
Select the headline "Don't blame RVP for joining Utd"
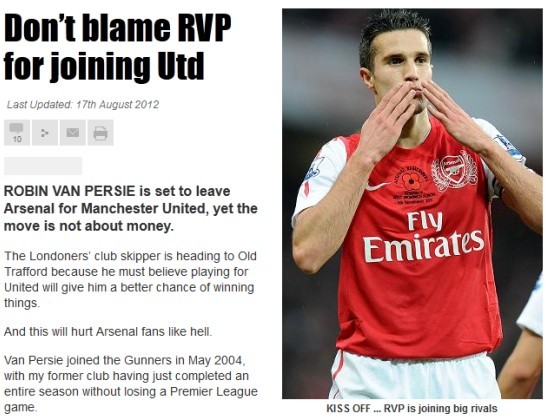click(x=117, y=47)
